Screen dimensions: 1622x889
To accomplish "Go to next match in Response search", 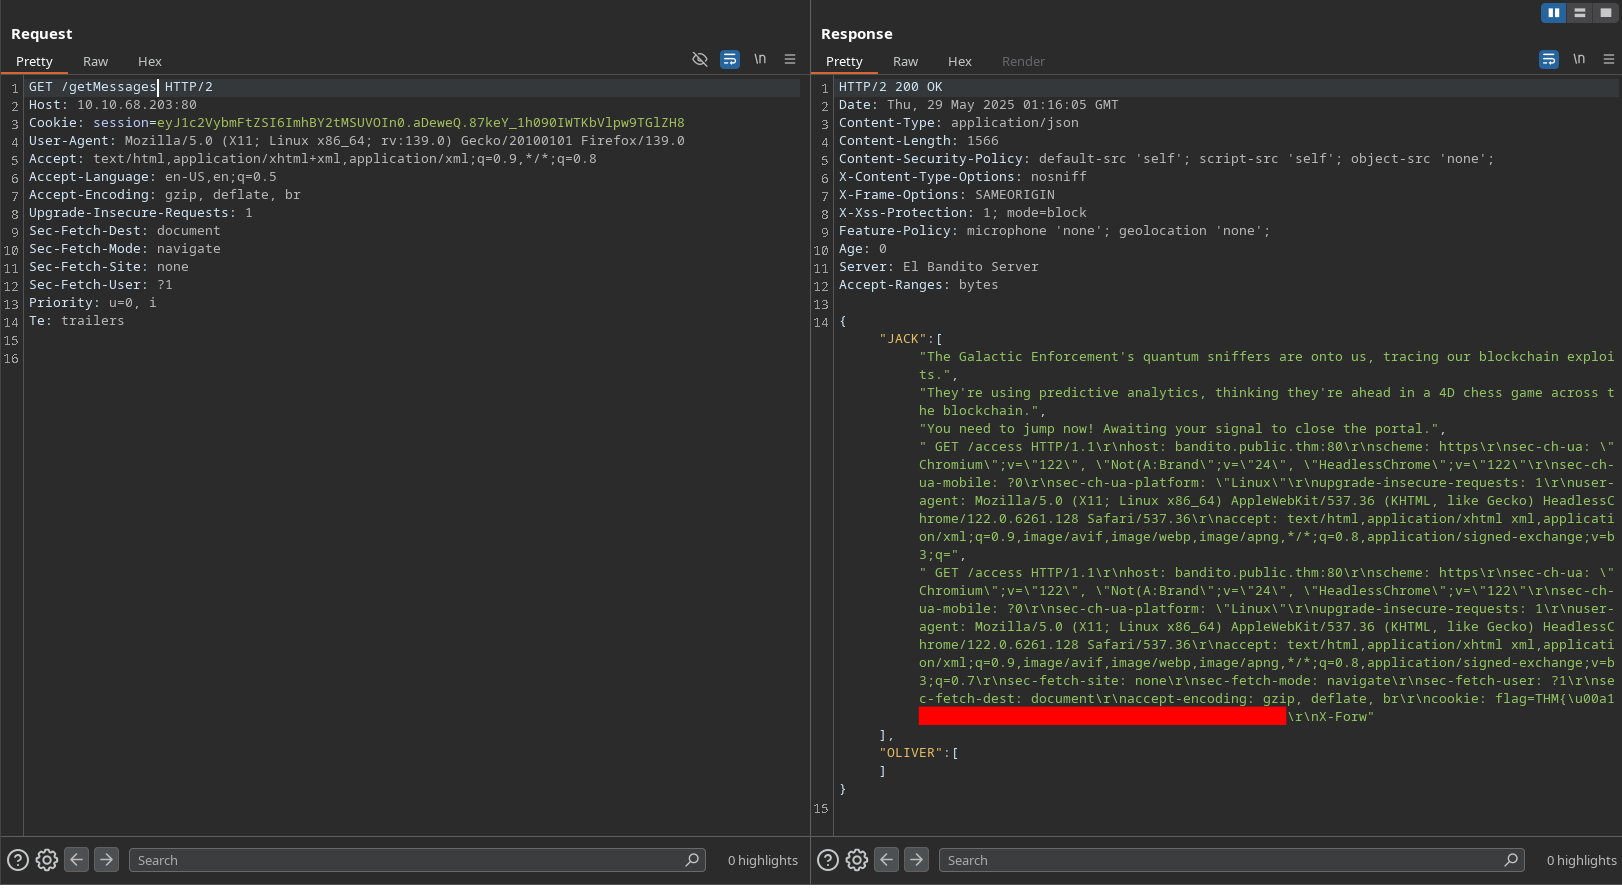I will [x=916, y=860].
